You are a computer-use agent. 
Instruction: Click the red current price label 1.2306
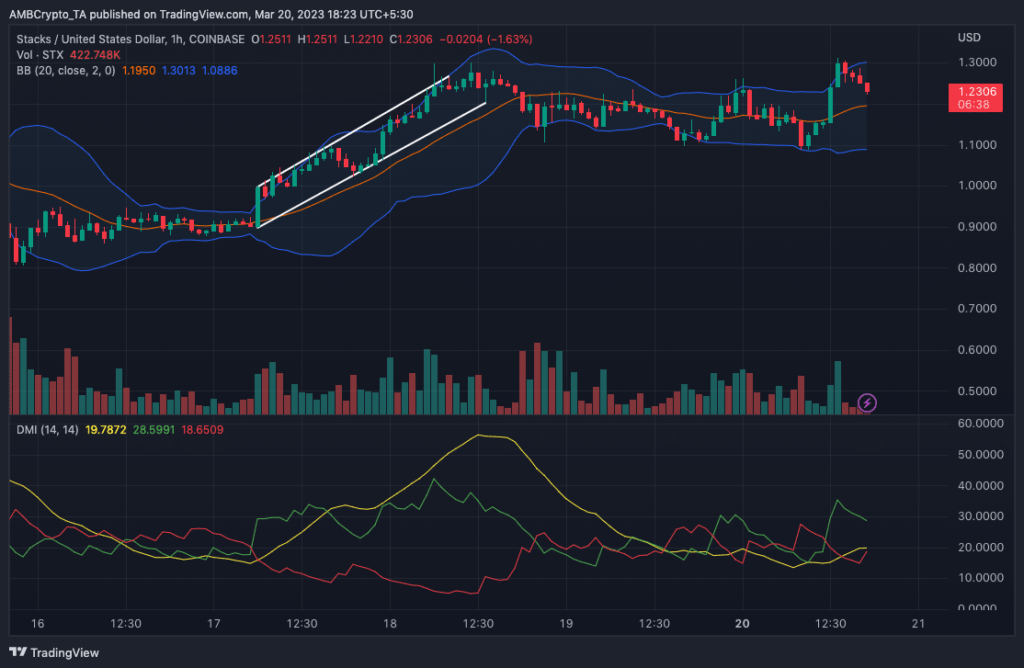point(973,91)
